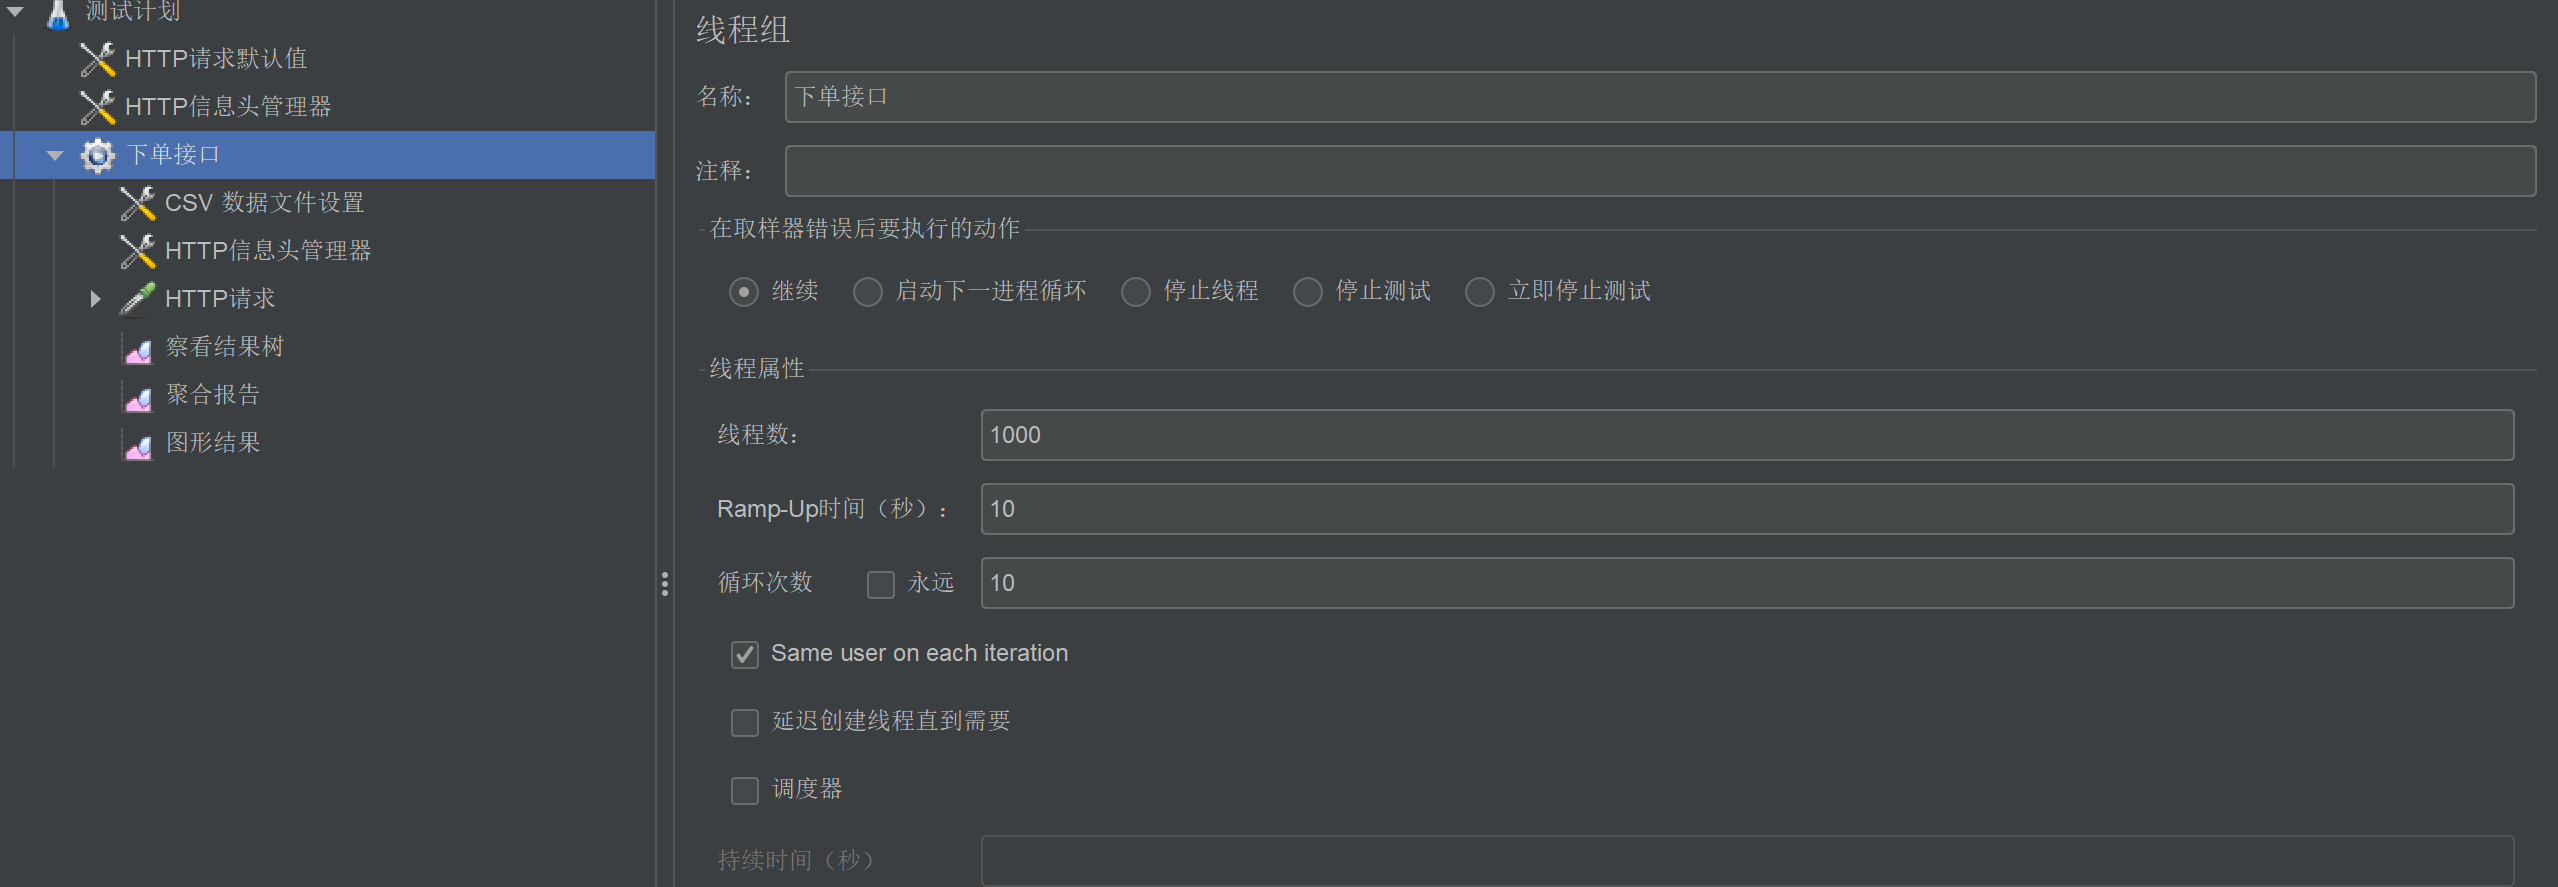Image resolution: width=2558 pixels, height=887 pixels.
Task: Click the HTTP请求 sampler pipette icon
Action: [138, 298]
